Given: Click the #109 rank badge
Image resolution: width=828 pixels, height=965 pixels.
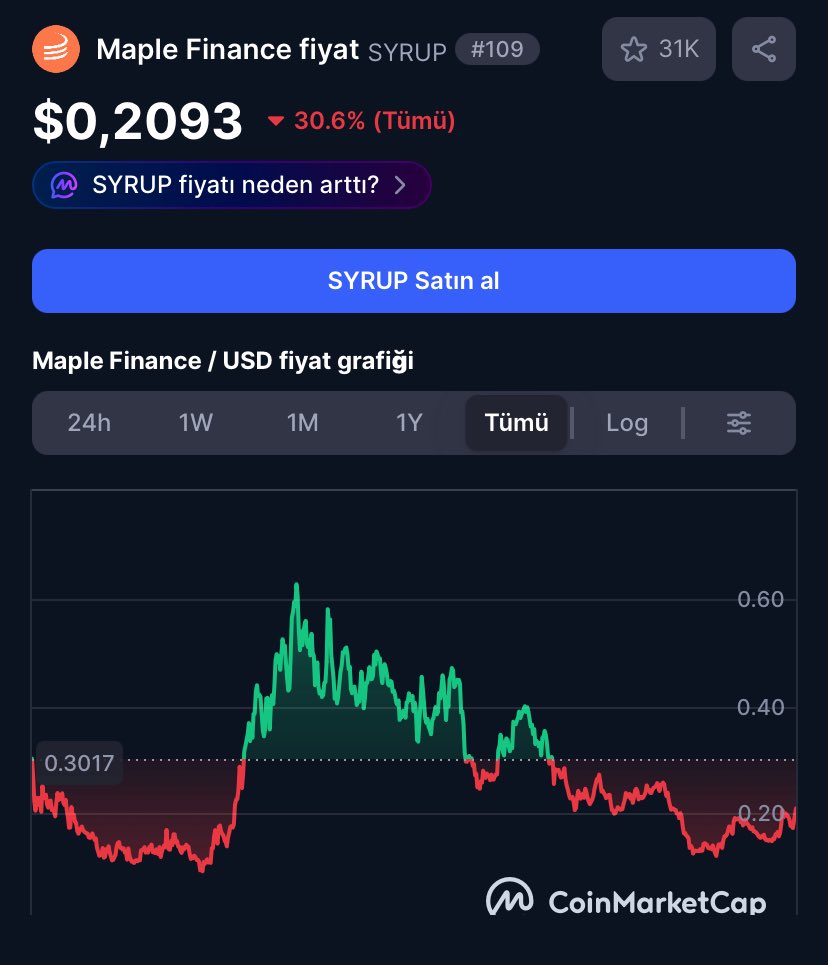Looking at the screenshot, I should click(497, 49).
